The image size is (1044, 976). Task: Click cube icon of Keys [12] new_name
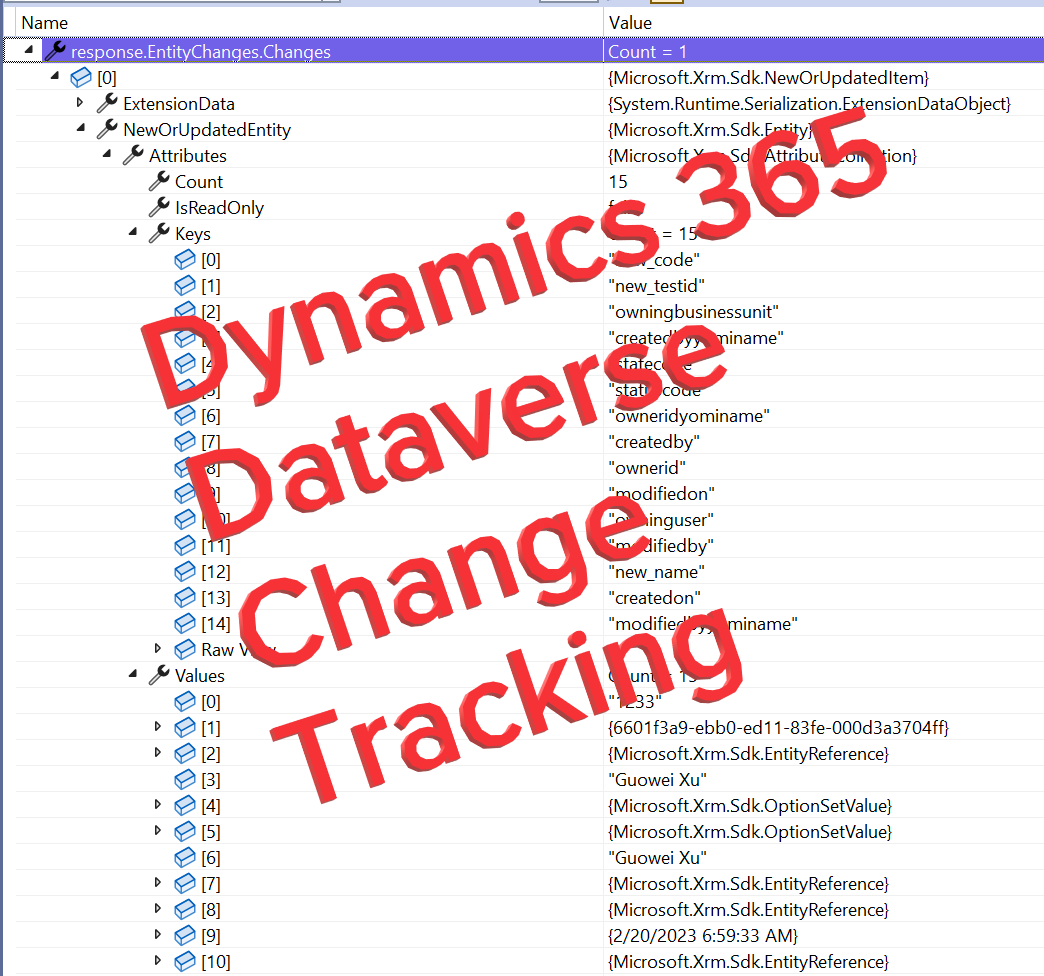[185, 571]
